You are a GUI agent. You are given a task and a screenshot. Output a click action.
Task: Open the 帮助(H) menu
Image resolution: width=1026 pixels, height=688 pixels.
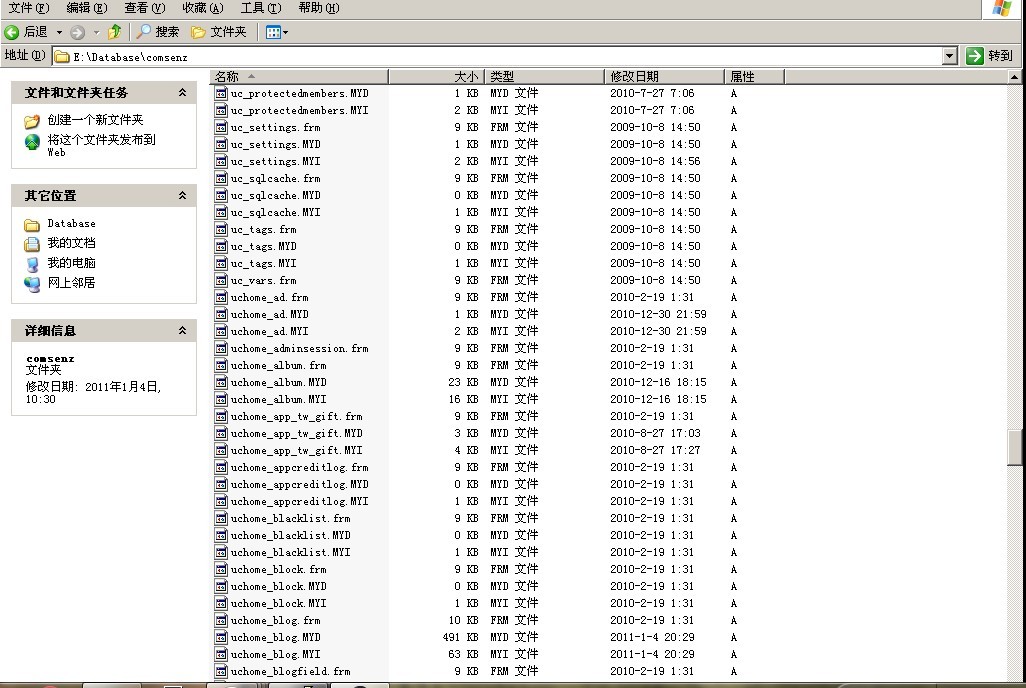tap(319, 8)
